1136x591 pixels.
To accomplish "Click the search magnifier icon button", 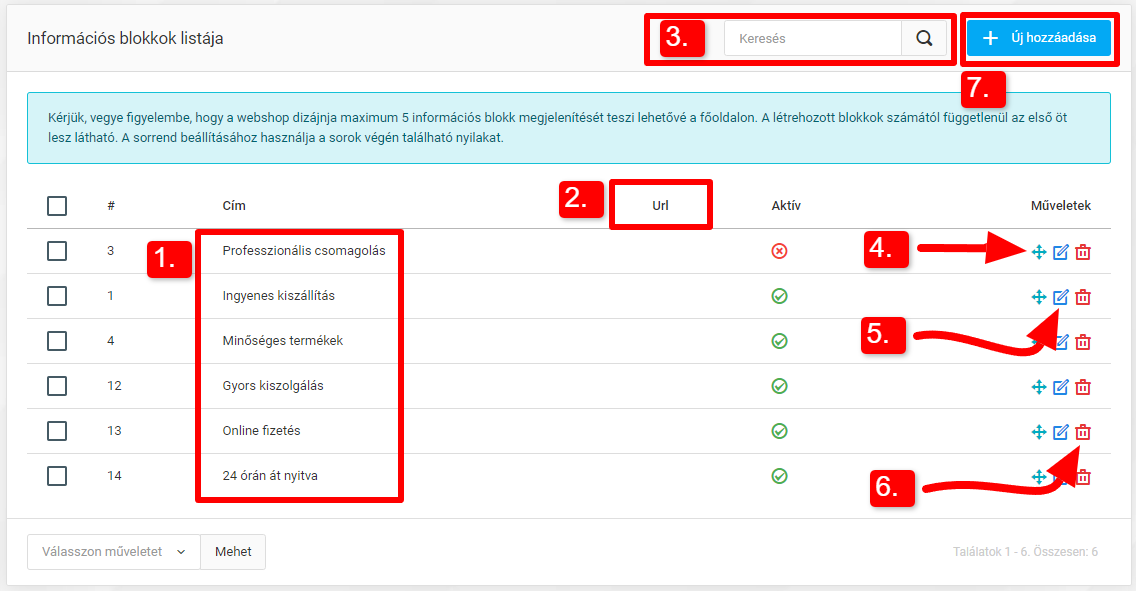I will click(924, 39).
